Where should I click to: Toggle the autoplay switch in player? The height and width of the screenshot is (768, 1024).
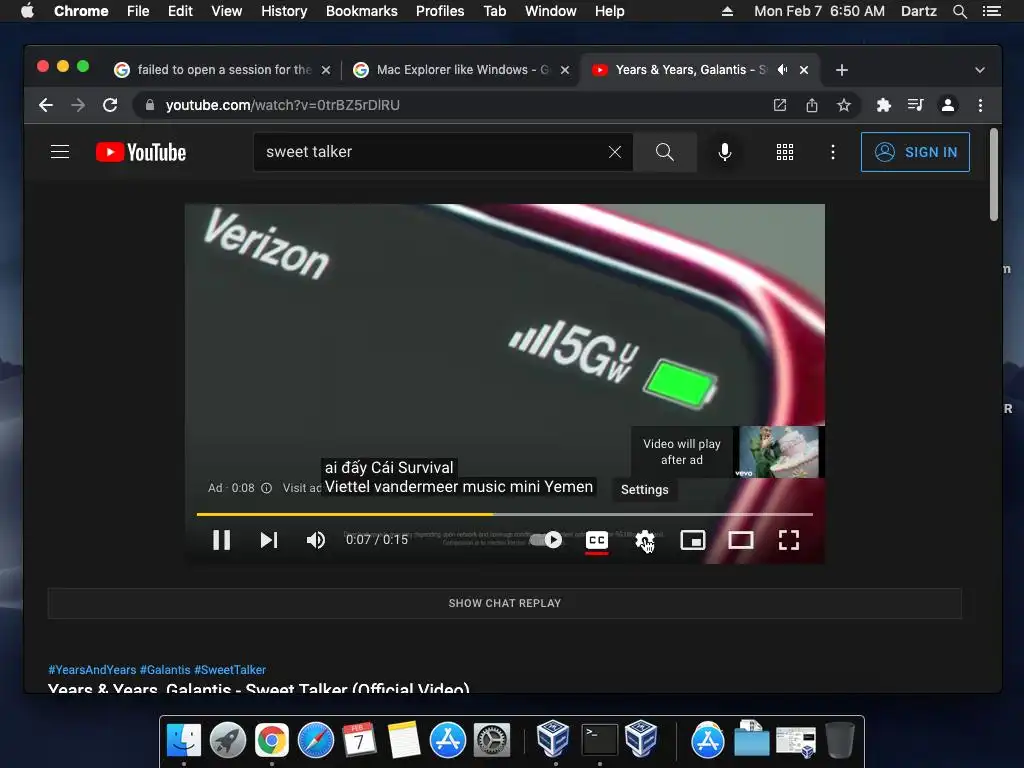click(x=546, y=540)
